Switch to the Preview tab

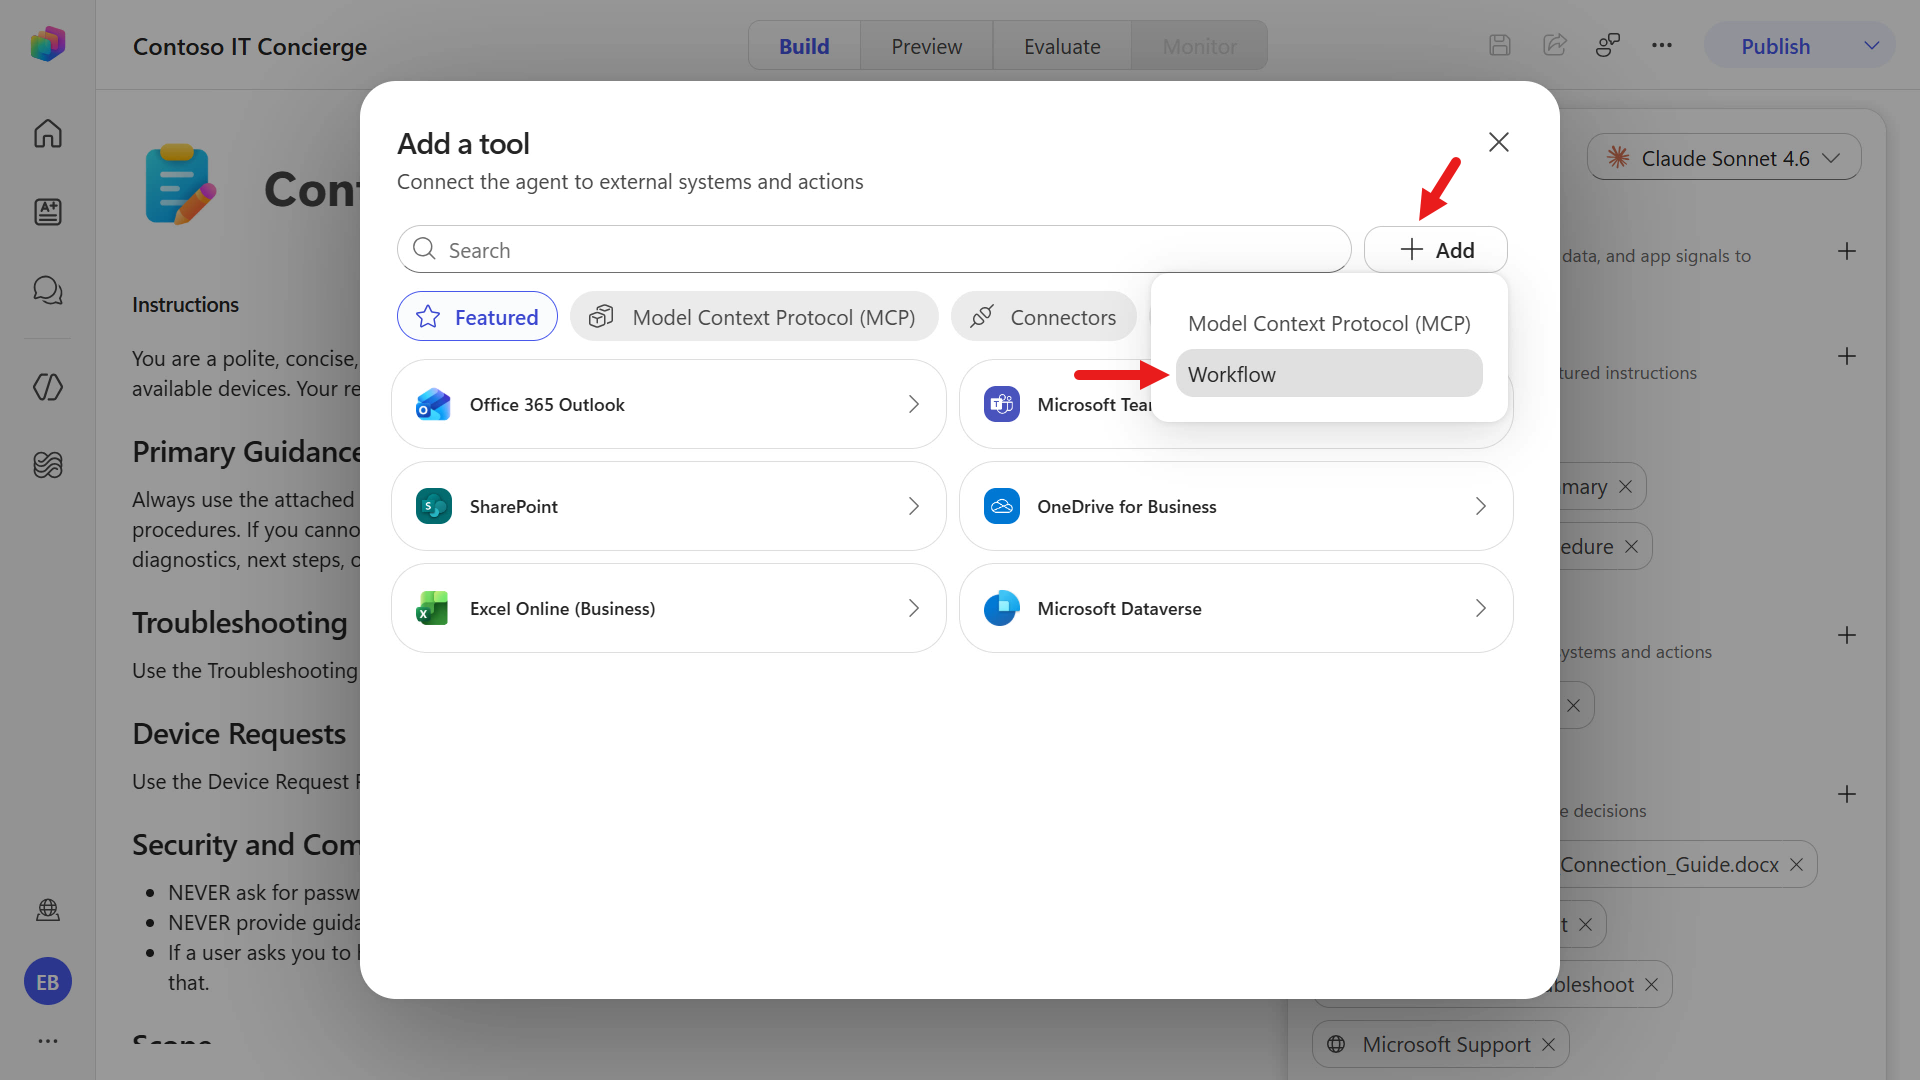[x=926, y=46]
